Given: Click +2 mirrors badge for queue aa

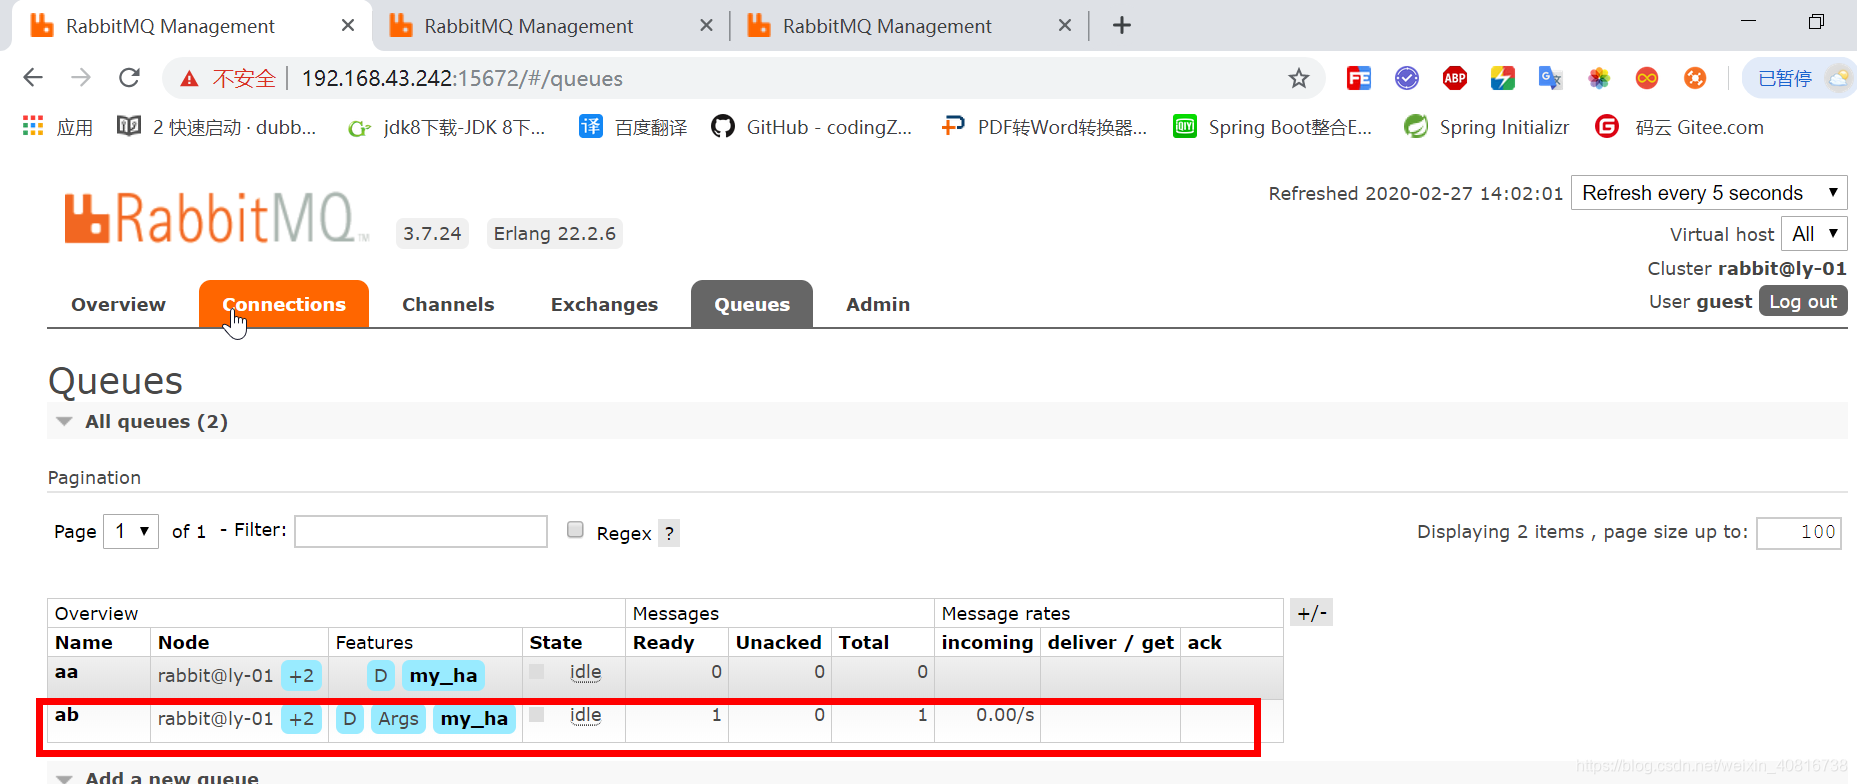Looking at the screenshot, I should coord(301,676).
